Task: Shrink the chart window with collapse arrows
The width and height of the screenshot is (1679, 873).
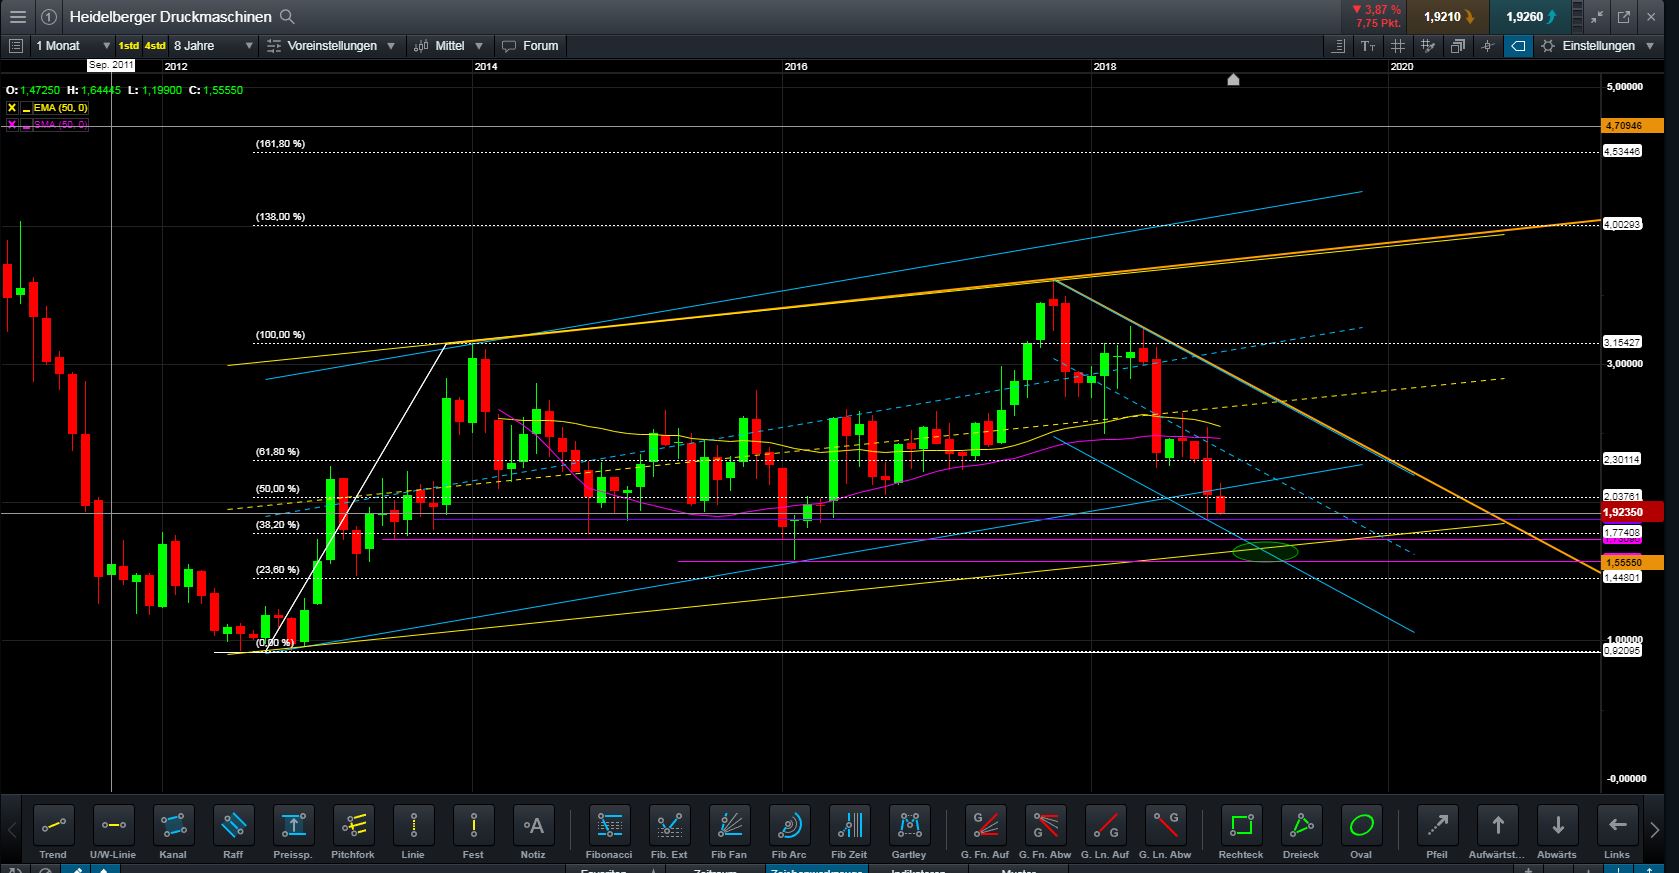Action: [1596, 17]
